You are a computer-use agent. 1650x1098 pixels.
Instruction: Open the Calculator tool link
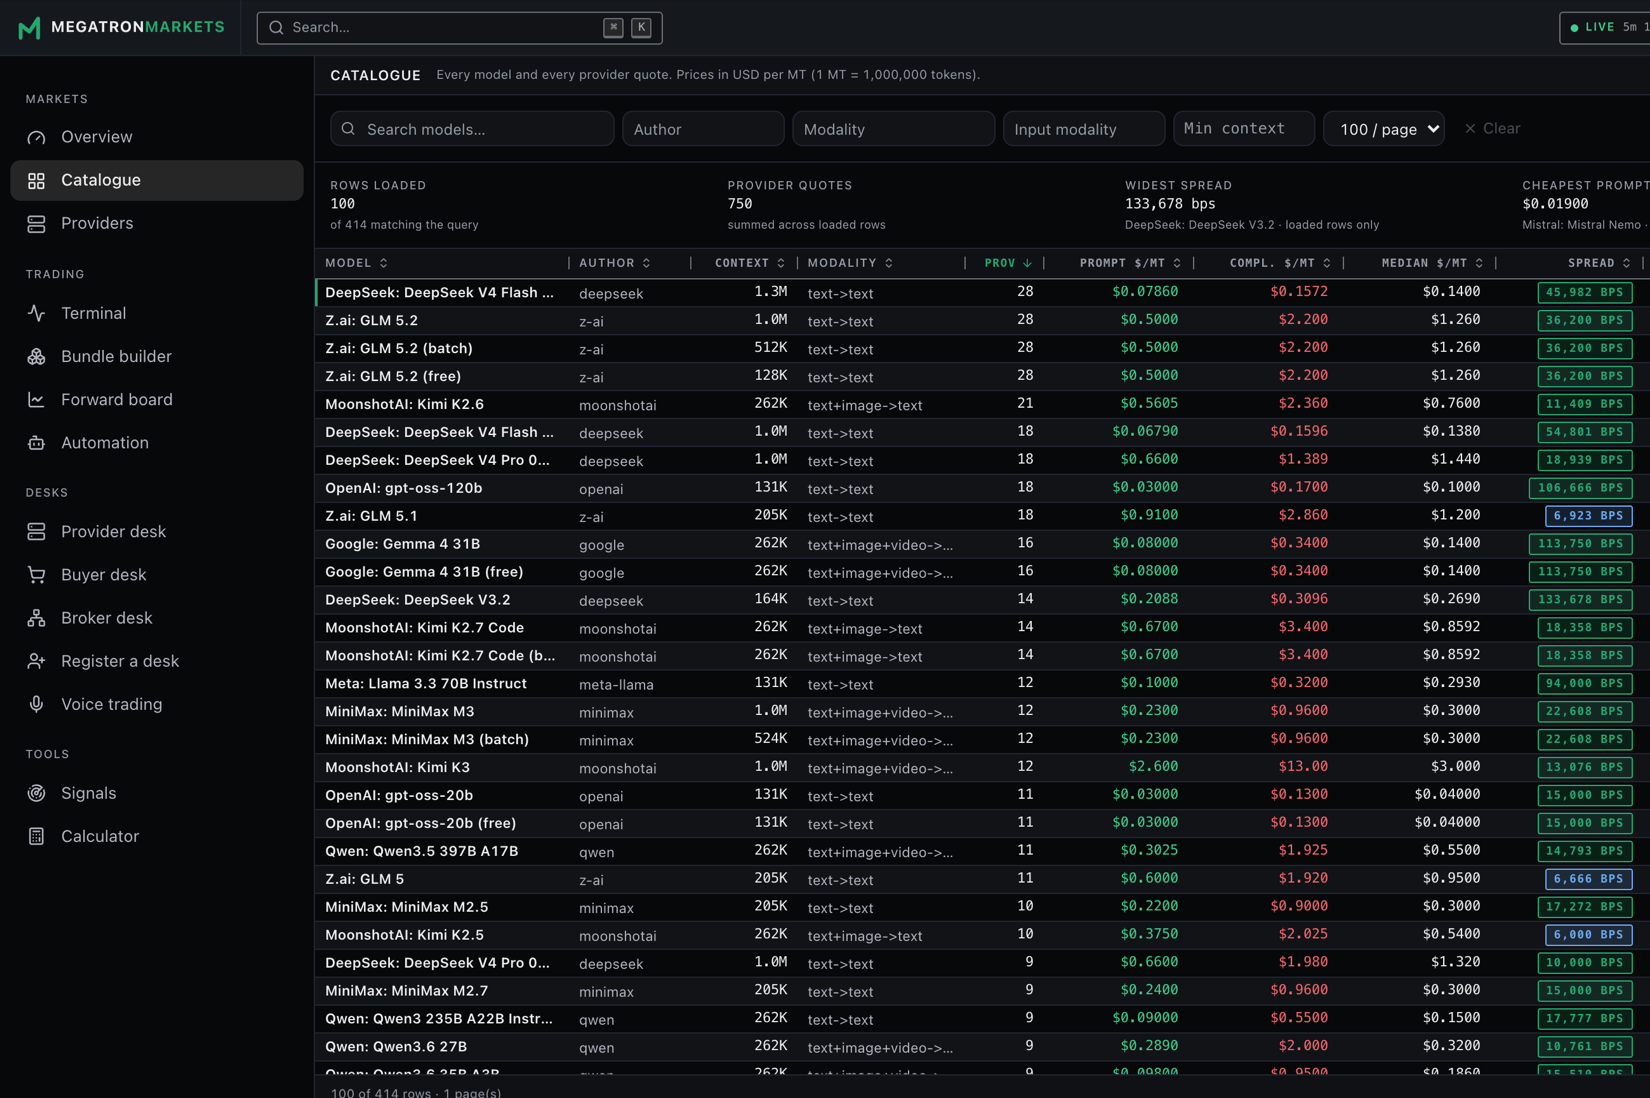tap(157, 836)
